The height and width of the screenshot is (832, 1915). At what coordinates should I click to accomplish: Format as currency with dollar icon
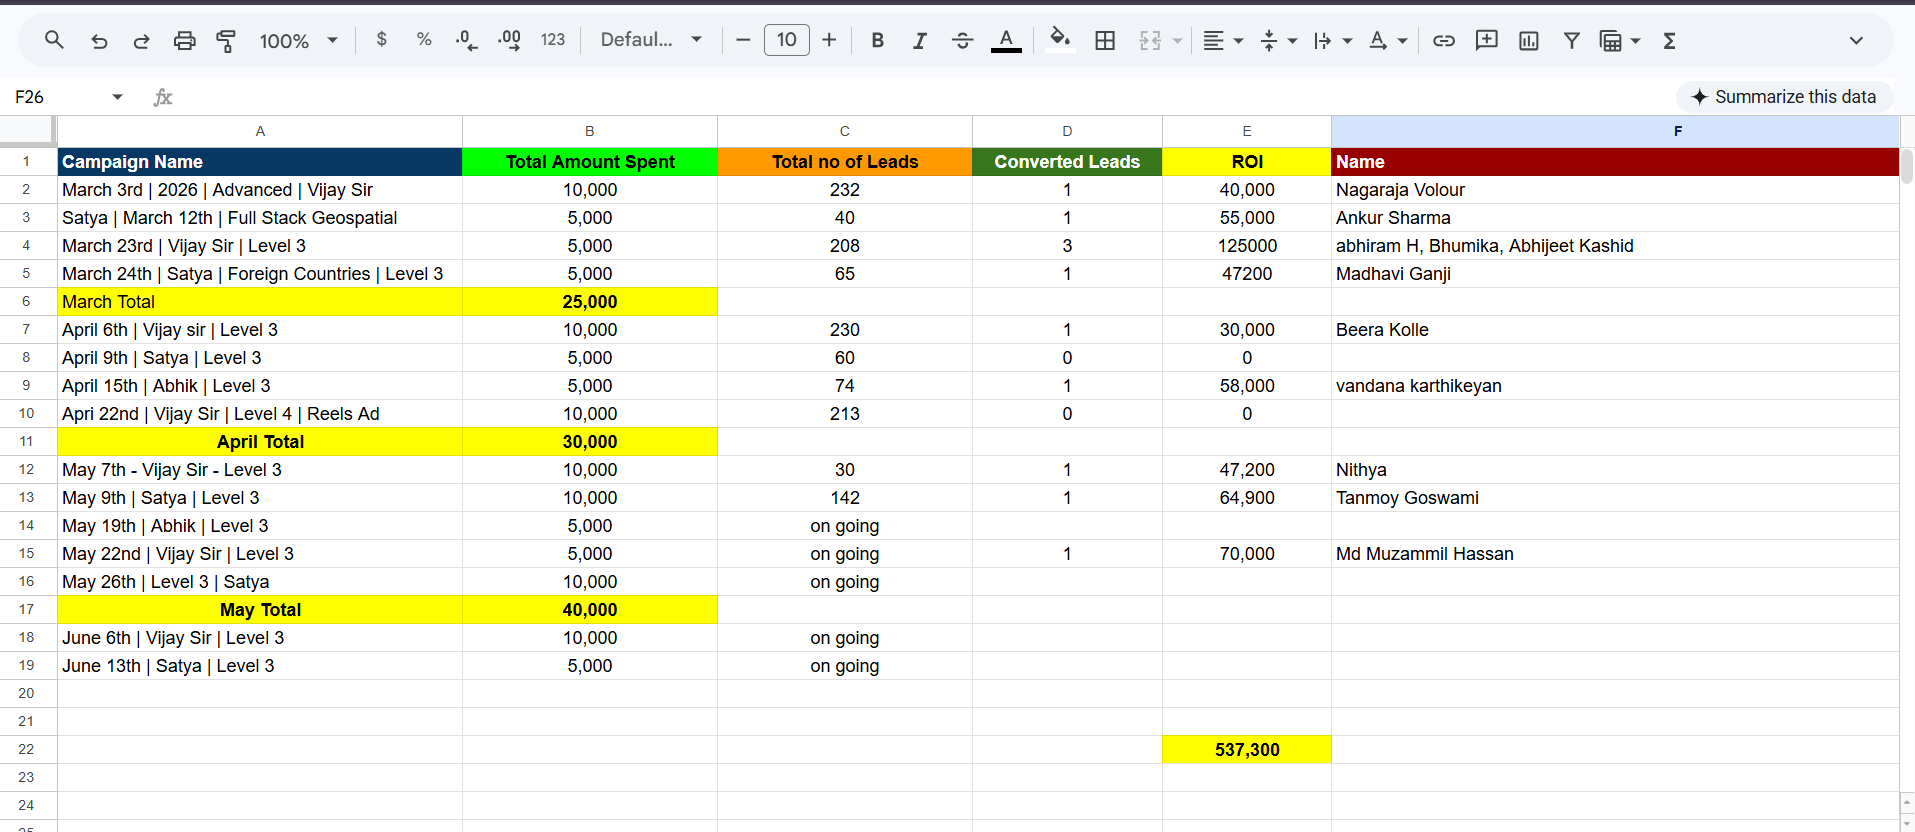tap(381, 40)
